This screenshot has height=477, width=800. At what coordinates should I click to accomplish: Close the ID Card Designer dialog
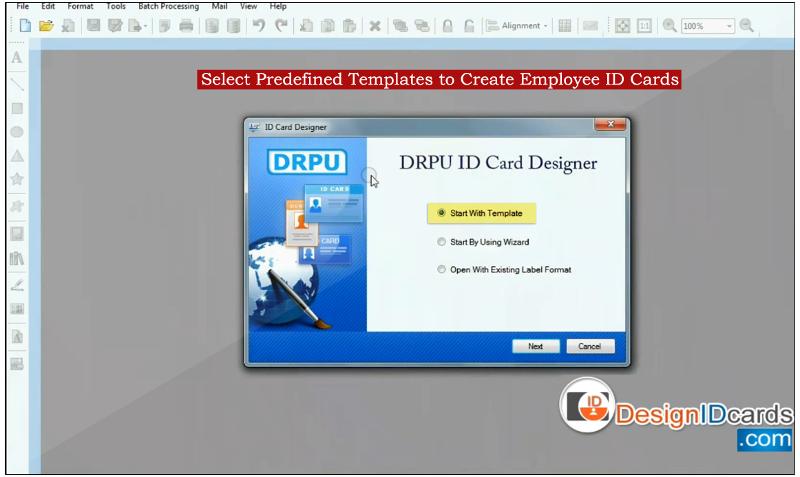tap(610, 124)
